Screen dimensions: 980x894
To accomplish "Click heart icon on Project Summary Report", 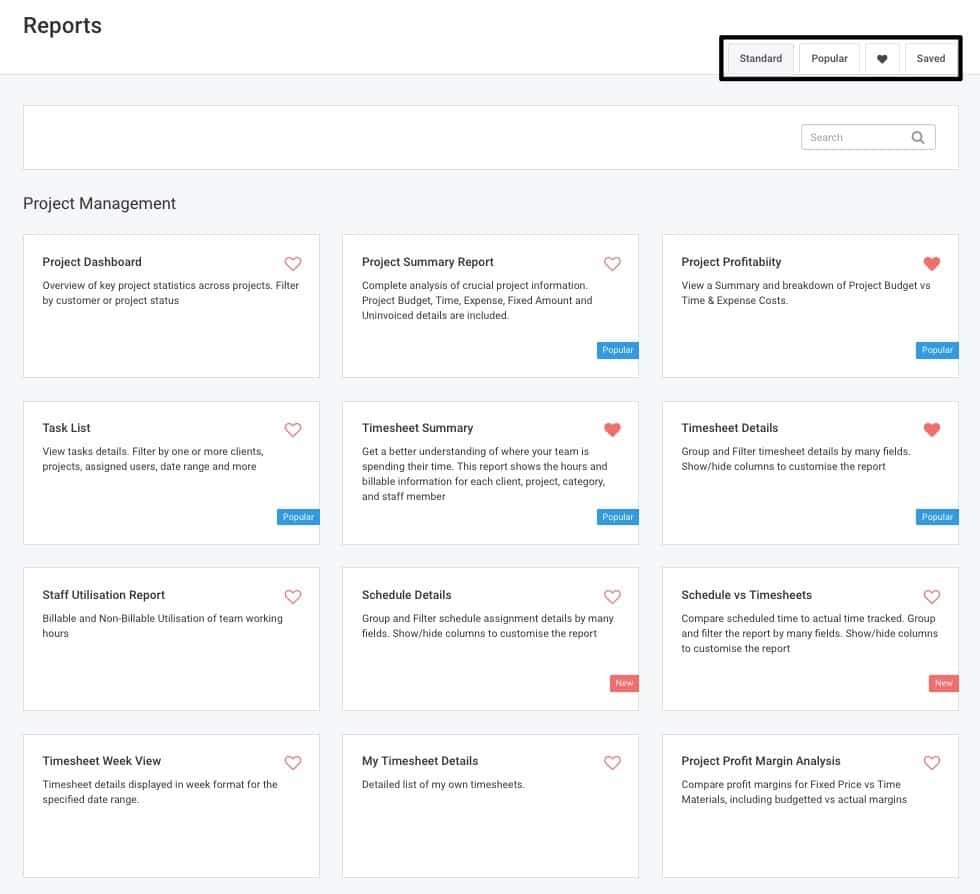I will coord(612,264).
